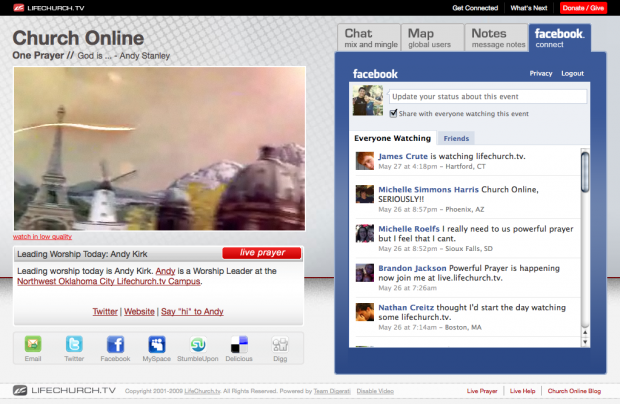
Task: Click the live video player
Action: (159, 149)
